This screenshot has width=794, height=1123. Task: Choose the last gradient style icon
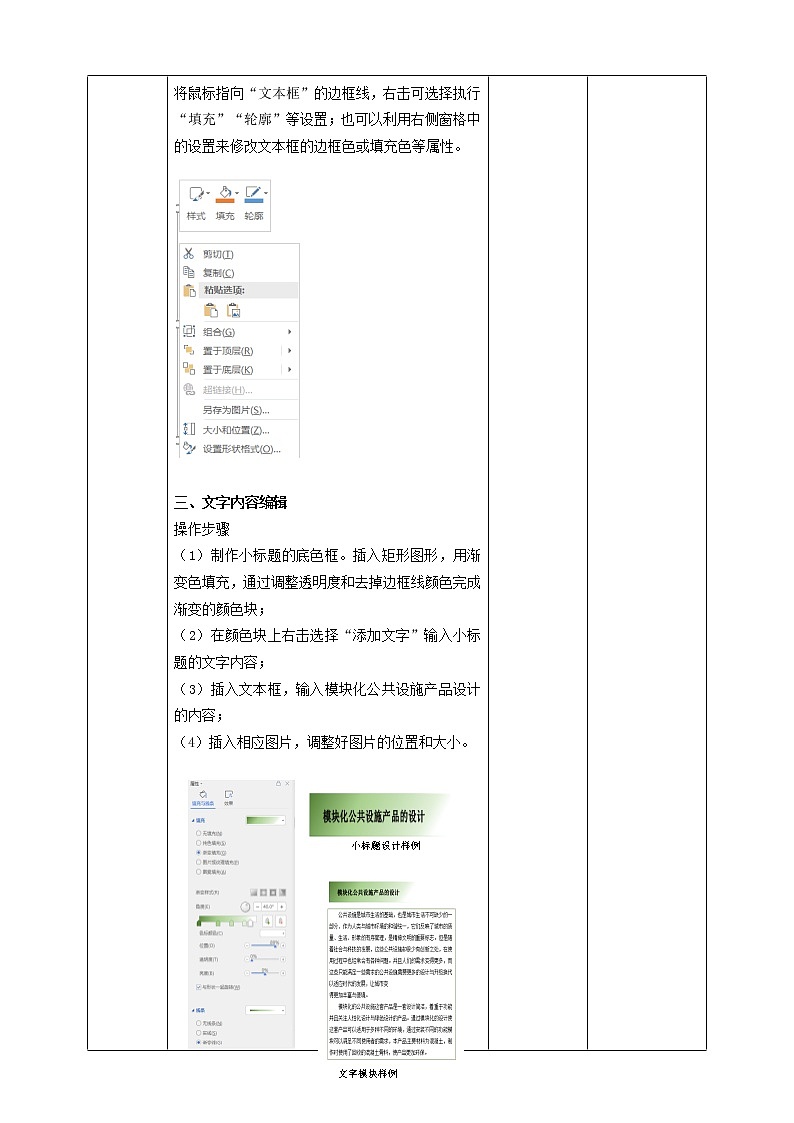click(x=282, y=892)
